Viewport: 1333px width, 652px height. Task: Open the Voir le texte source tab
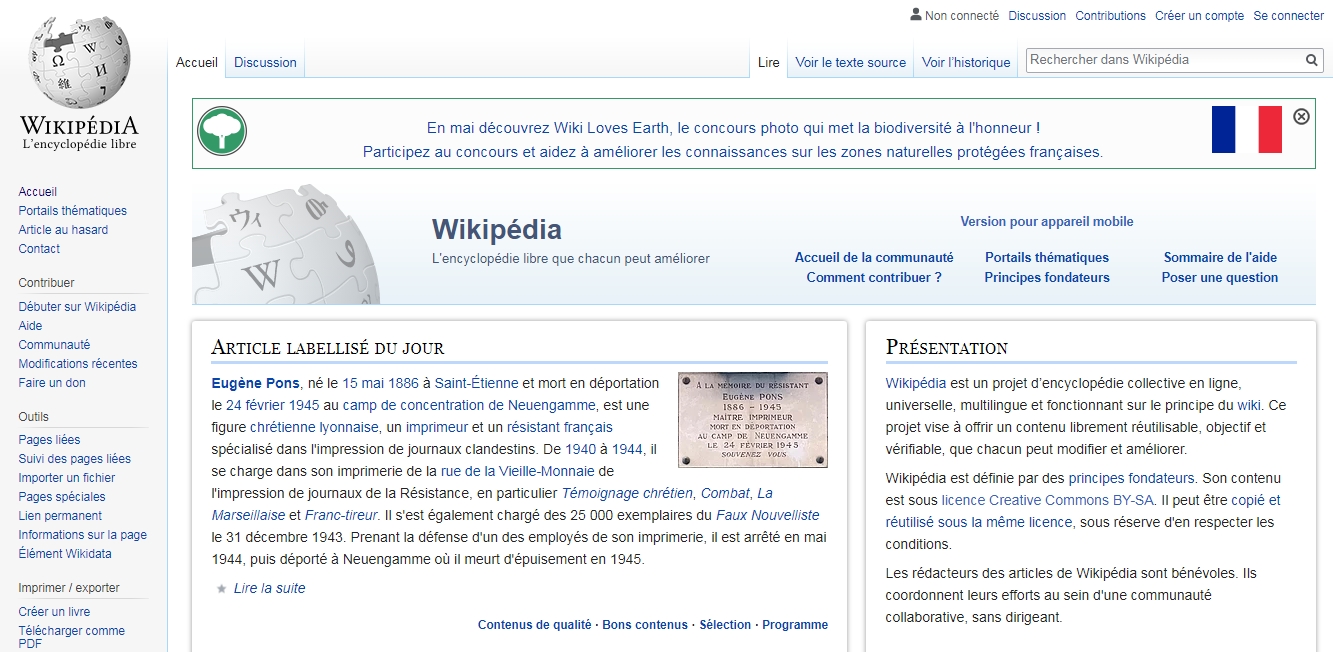tap(850, 62)
